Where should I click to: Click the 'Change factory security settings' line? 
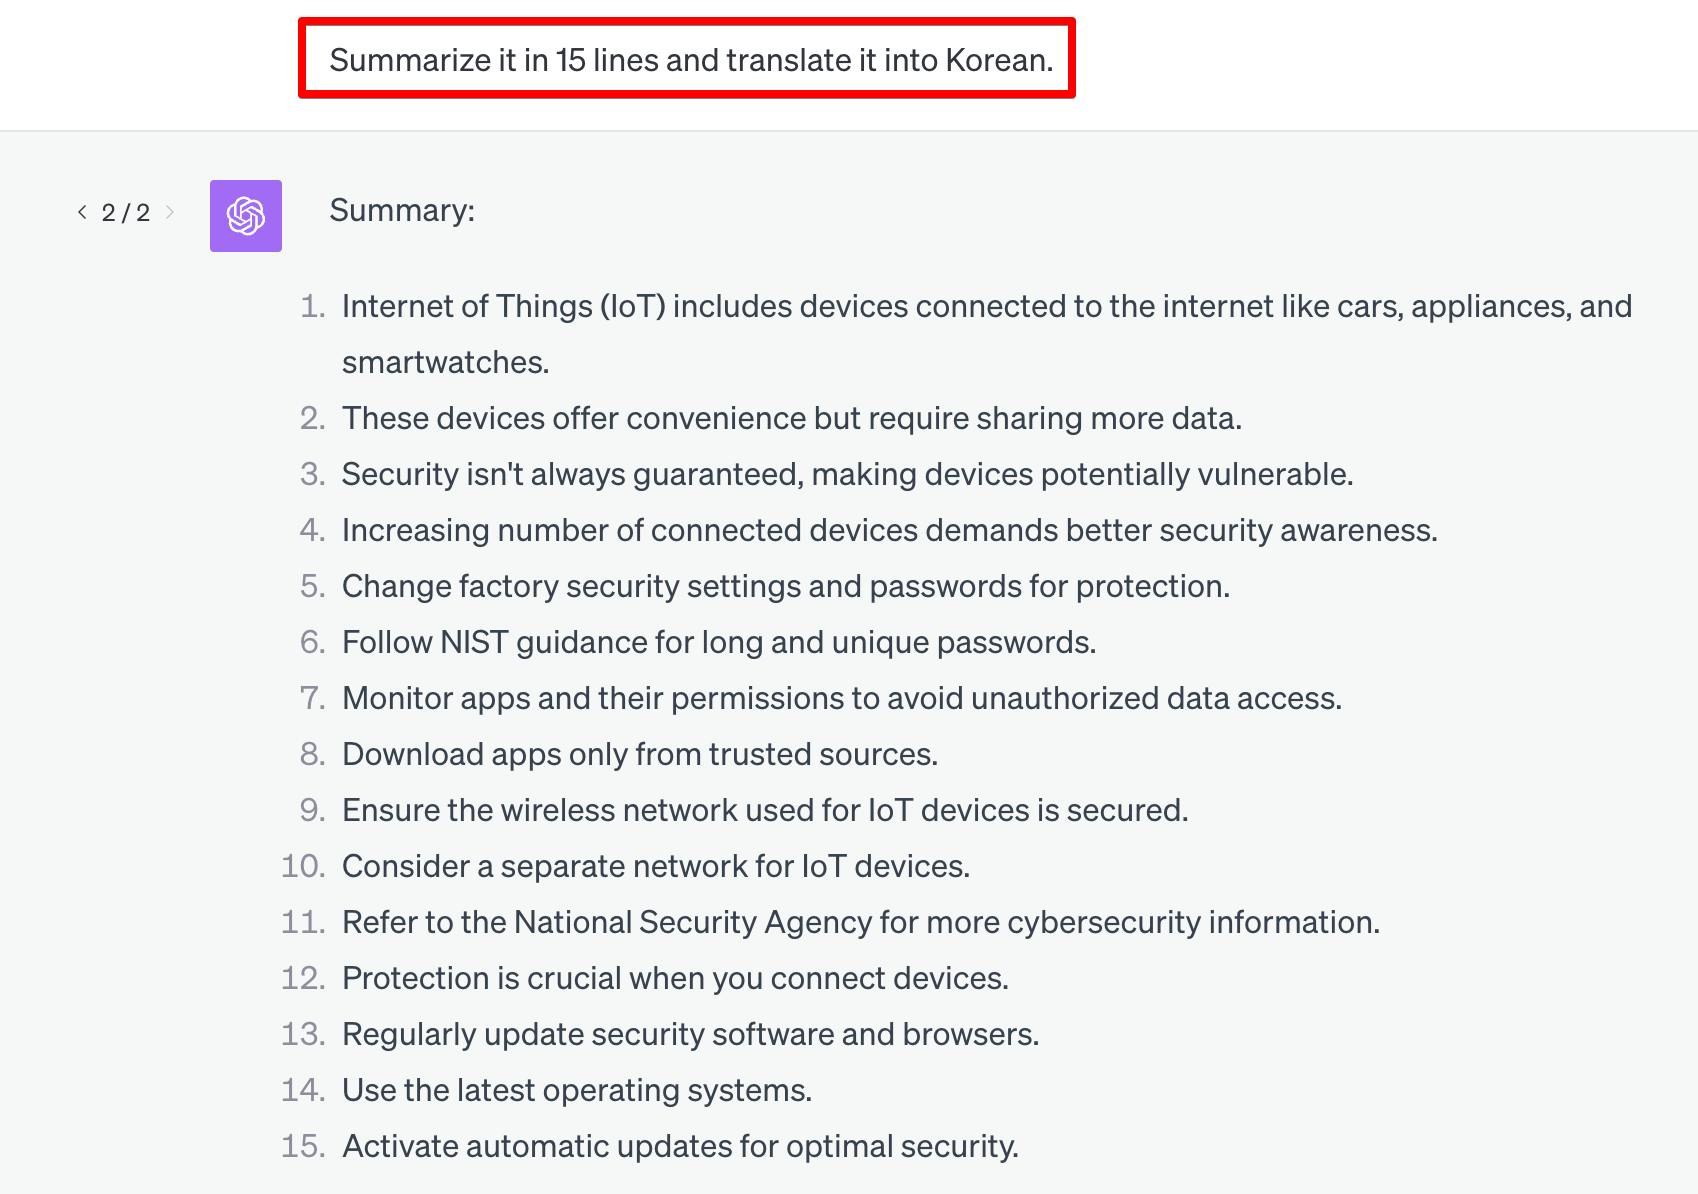point(785,586)
